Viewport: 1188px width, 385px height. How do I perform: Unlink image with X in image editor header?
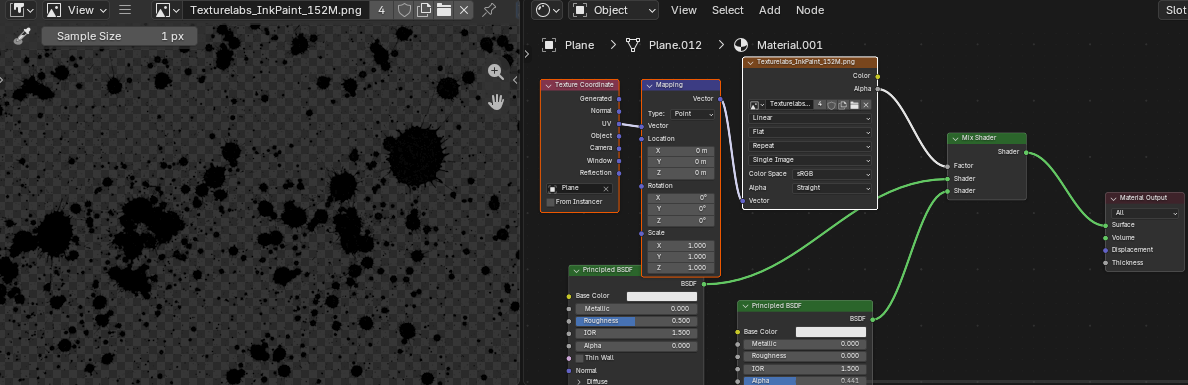coord(464,10)
